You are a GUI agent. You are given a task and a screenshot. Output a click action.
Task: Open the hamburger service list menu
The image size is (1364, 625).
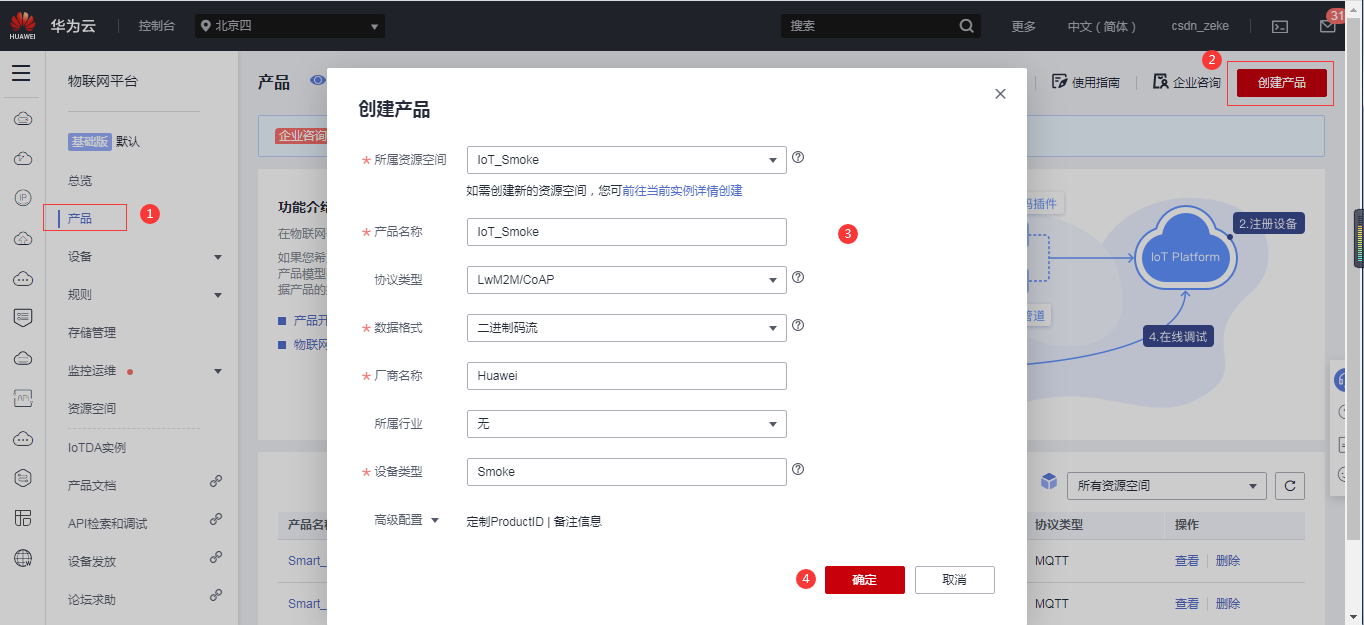pos(21,73)
